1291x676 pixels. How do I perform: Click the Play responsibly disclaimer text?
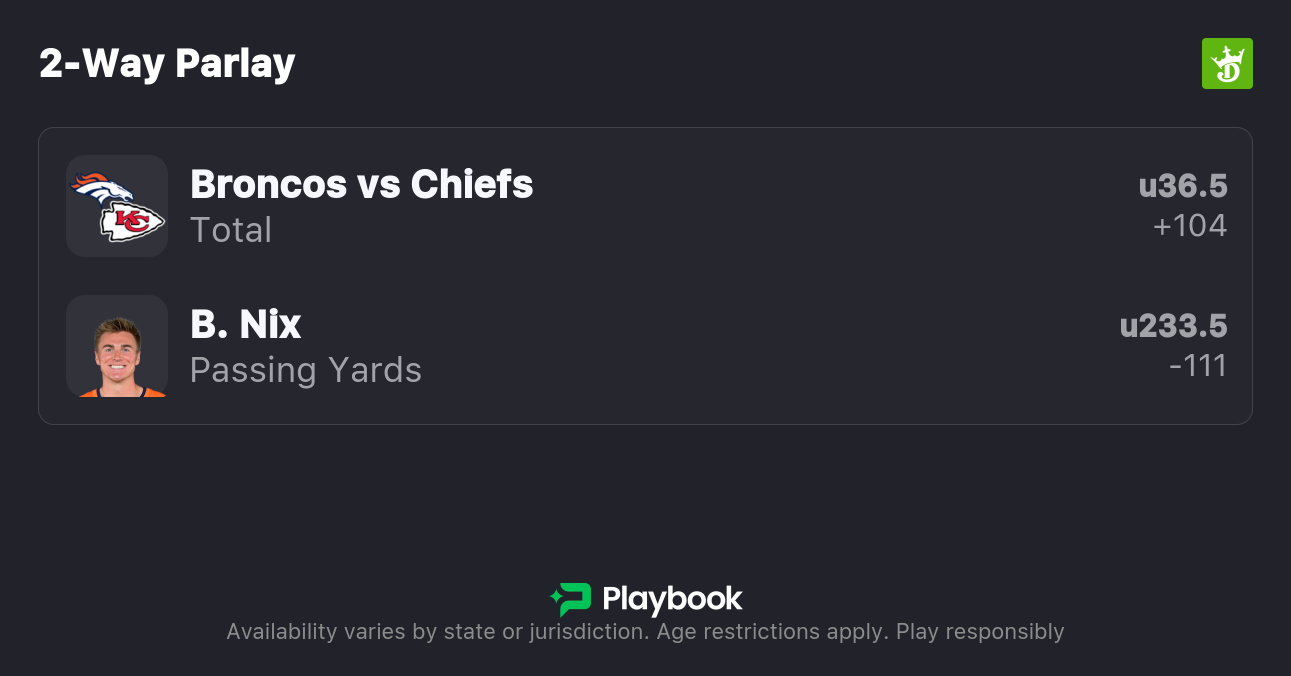(980, 632)
